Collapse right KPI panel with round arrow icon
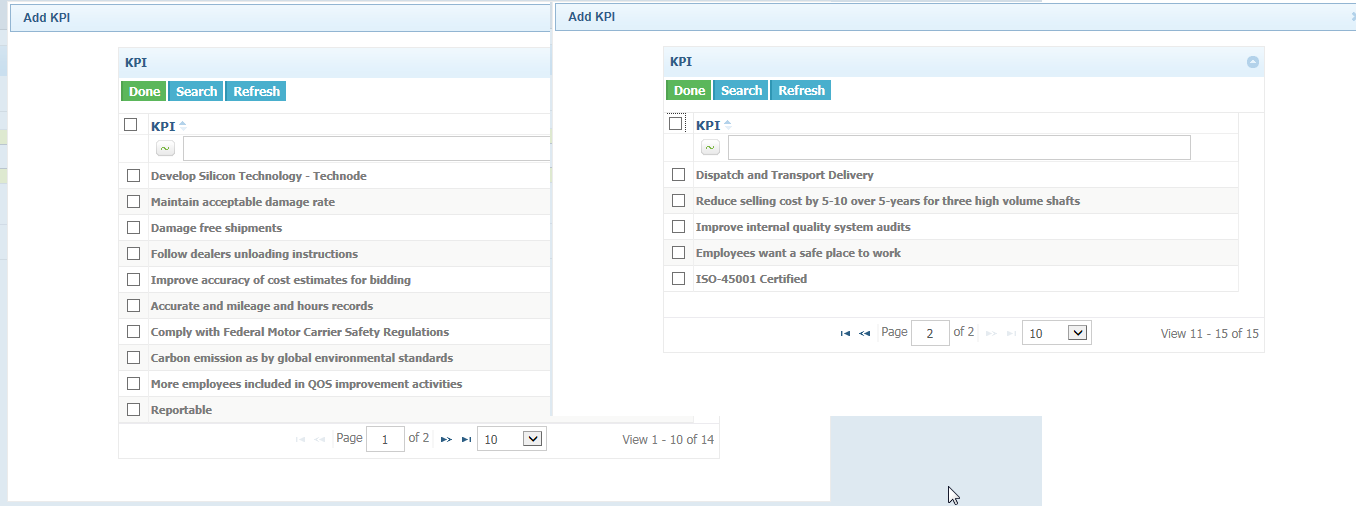The height and width of the screenshot is (521, 1356). click(x=1253, y=62)
